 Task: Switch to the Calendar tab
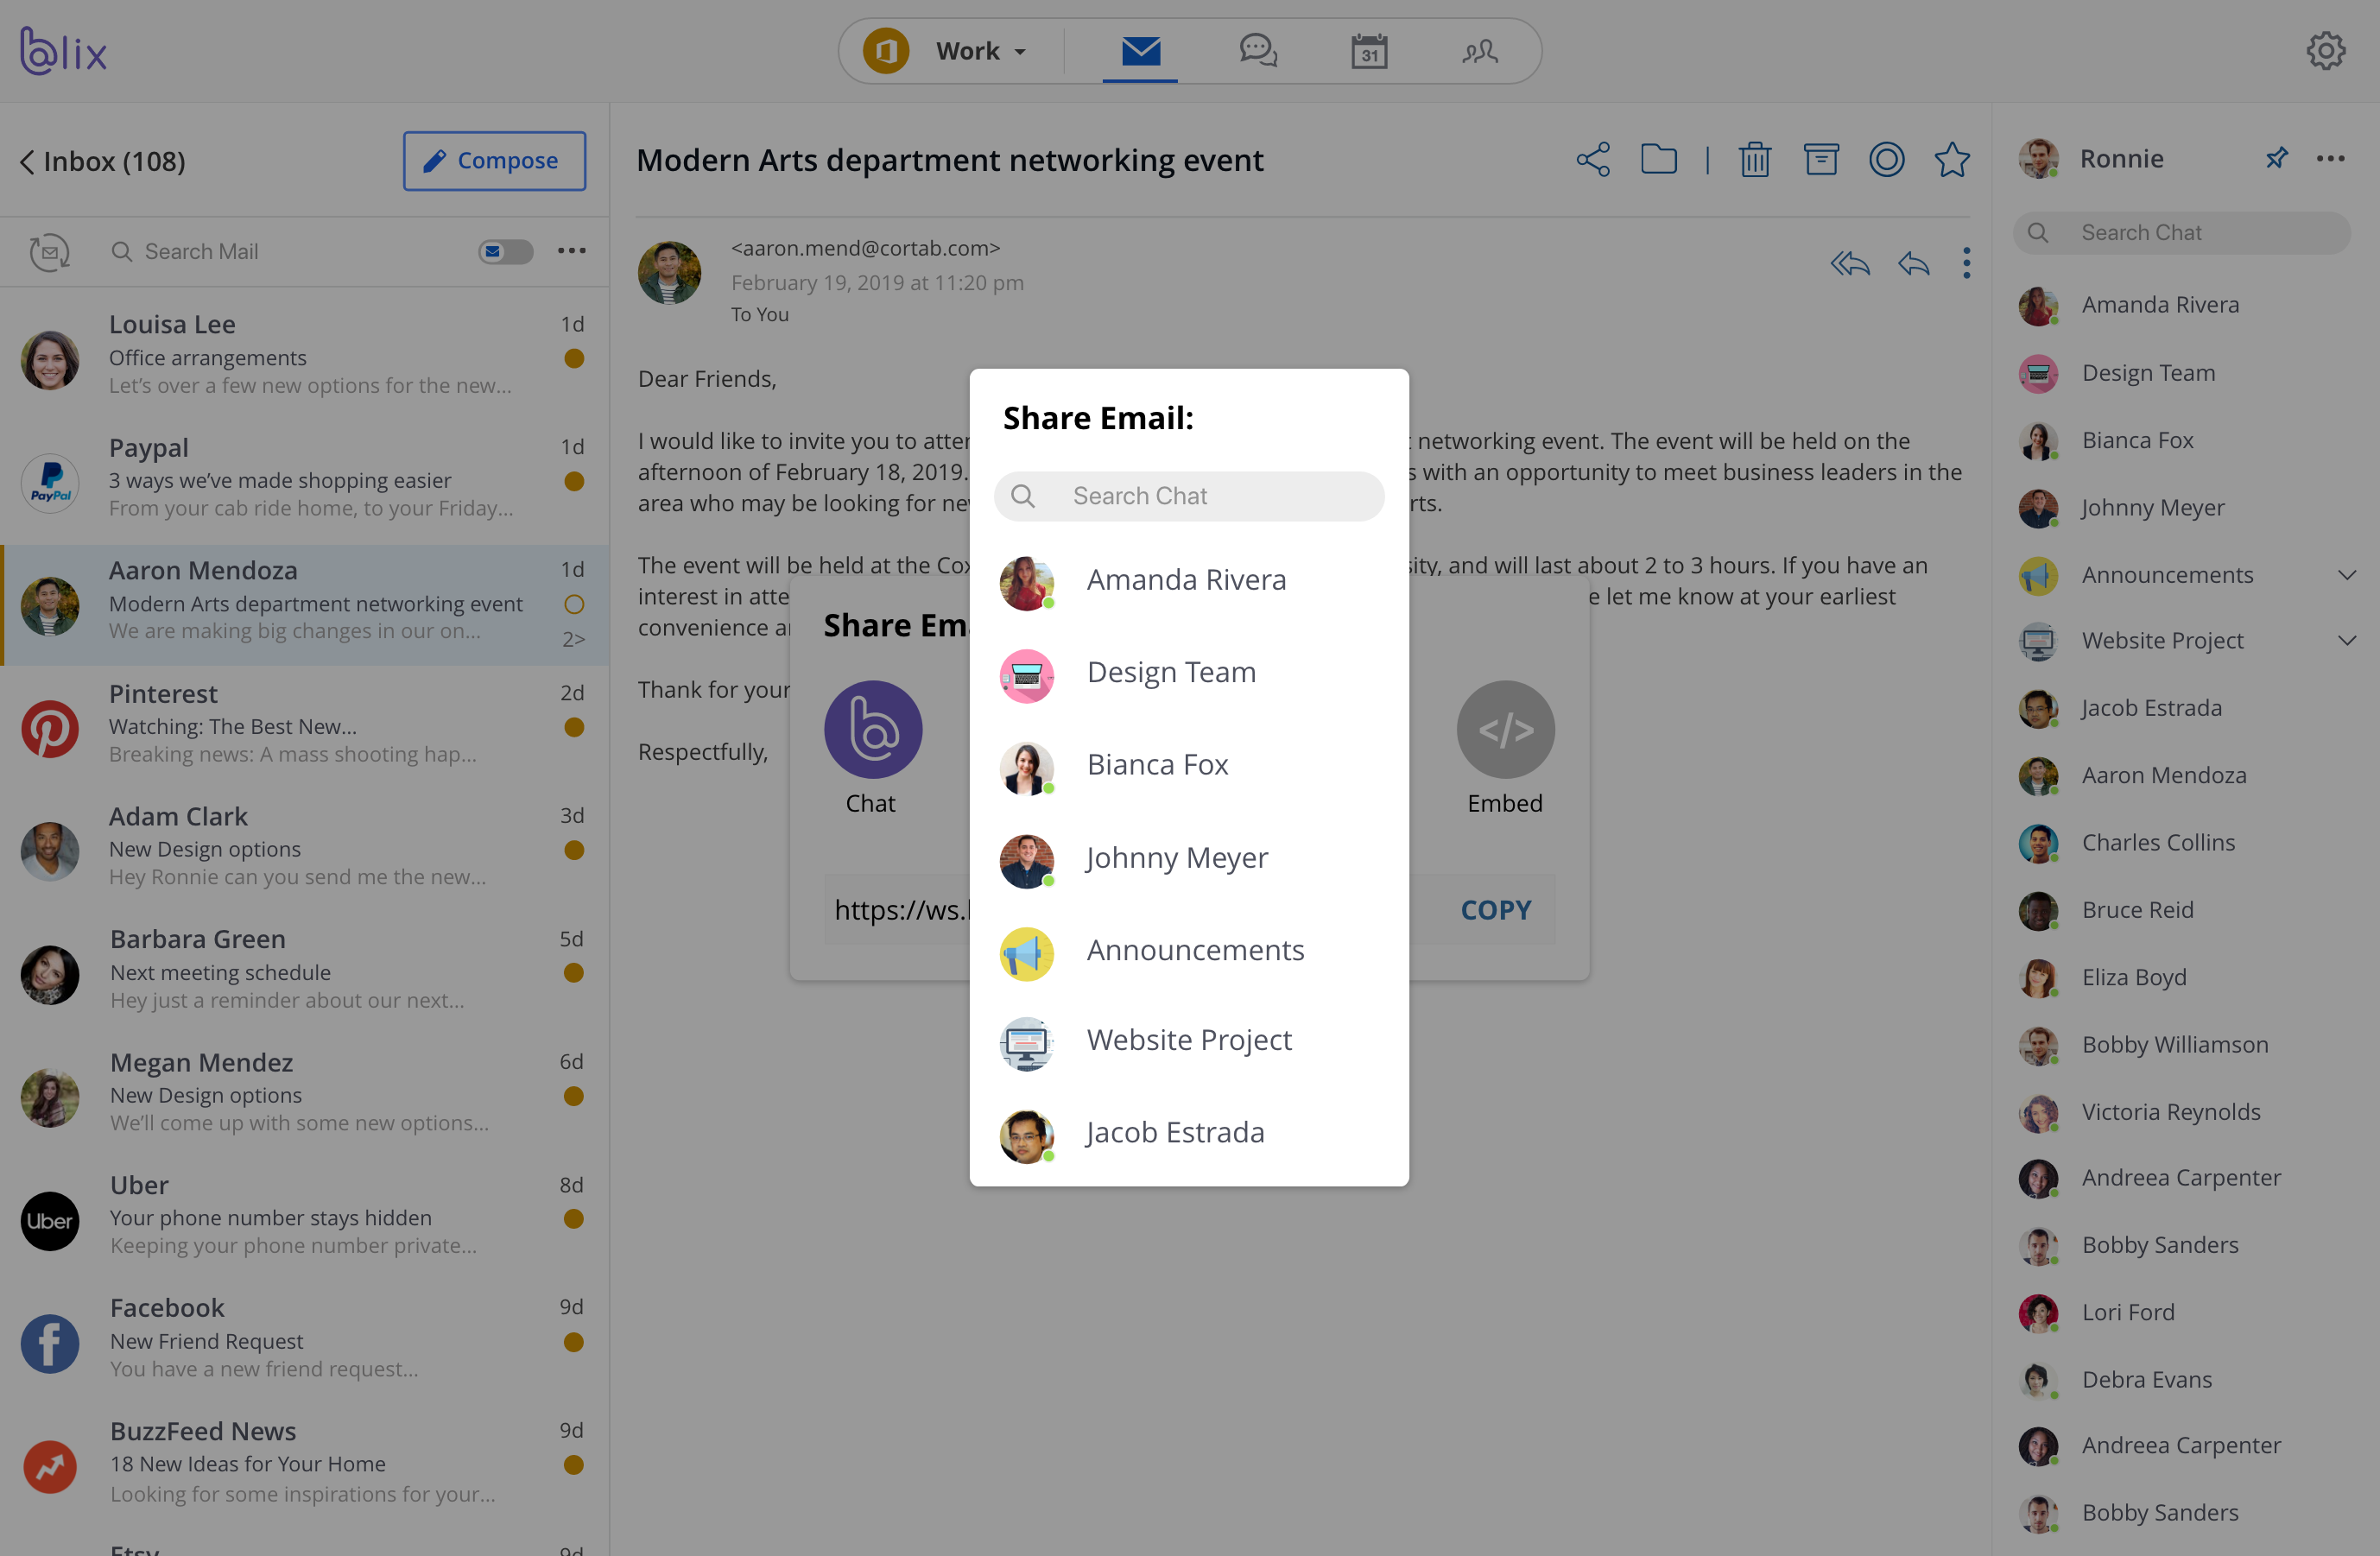[x=1369, y=51]
